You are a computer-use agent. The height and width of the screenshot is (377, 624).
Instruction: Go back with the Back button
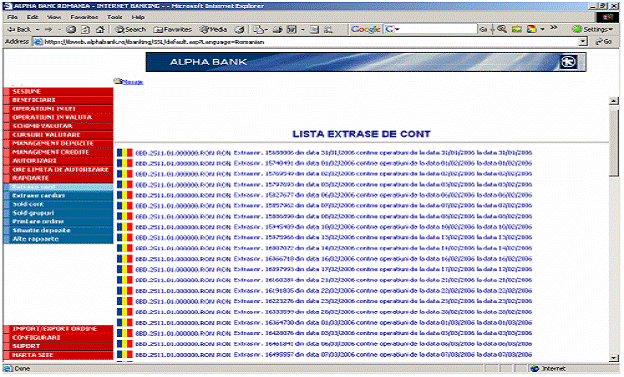pyautogui.click(x=19, y=29)
